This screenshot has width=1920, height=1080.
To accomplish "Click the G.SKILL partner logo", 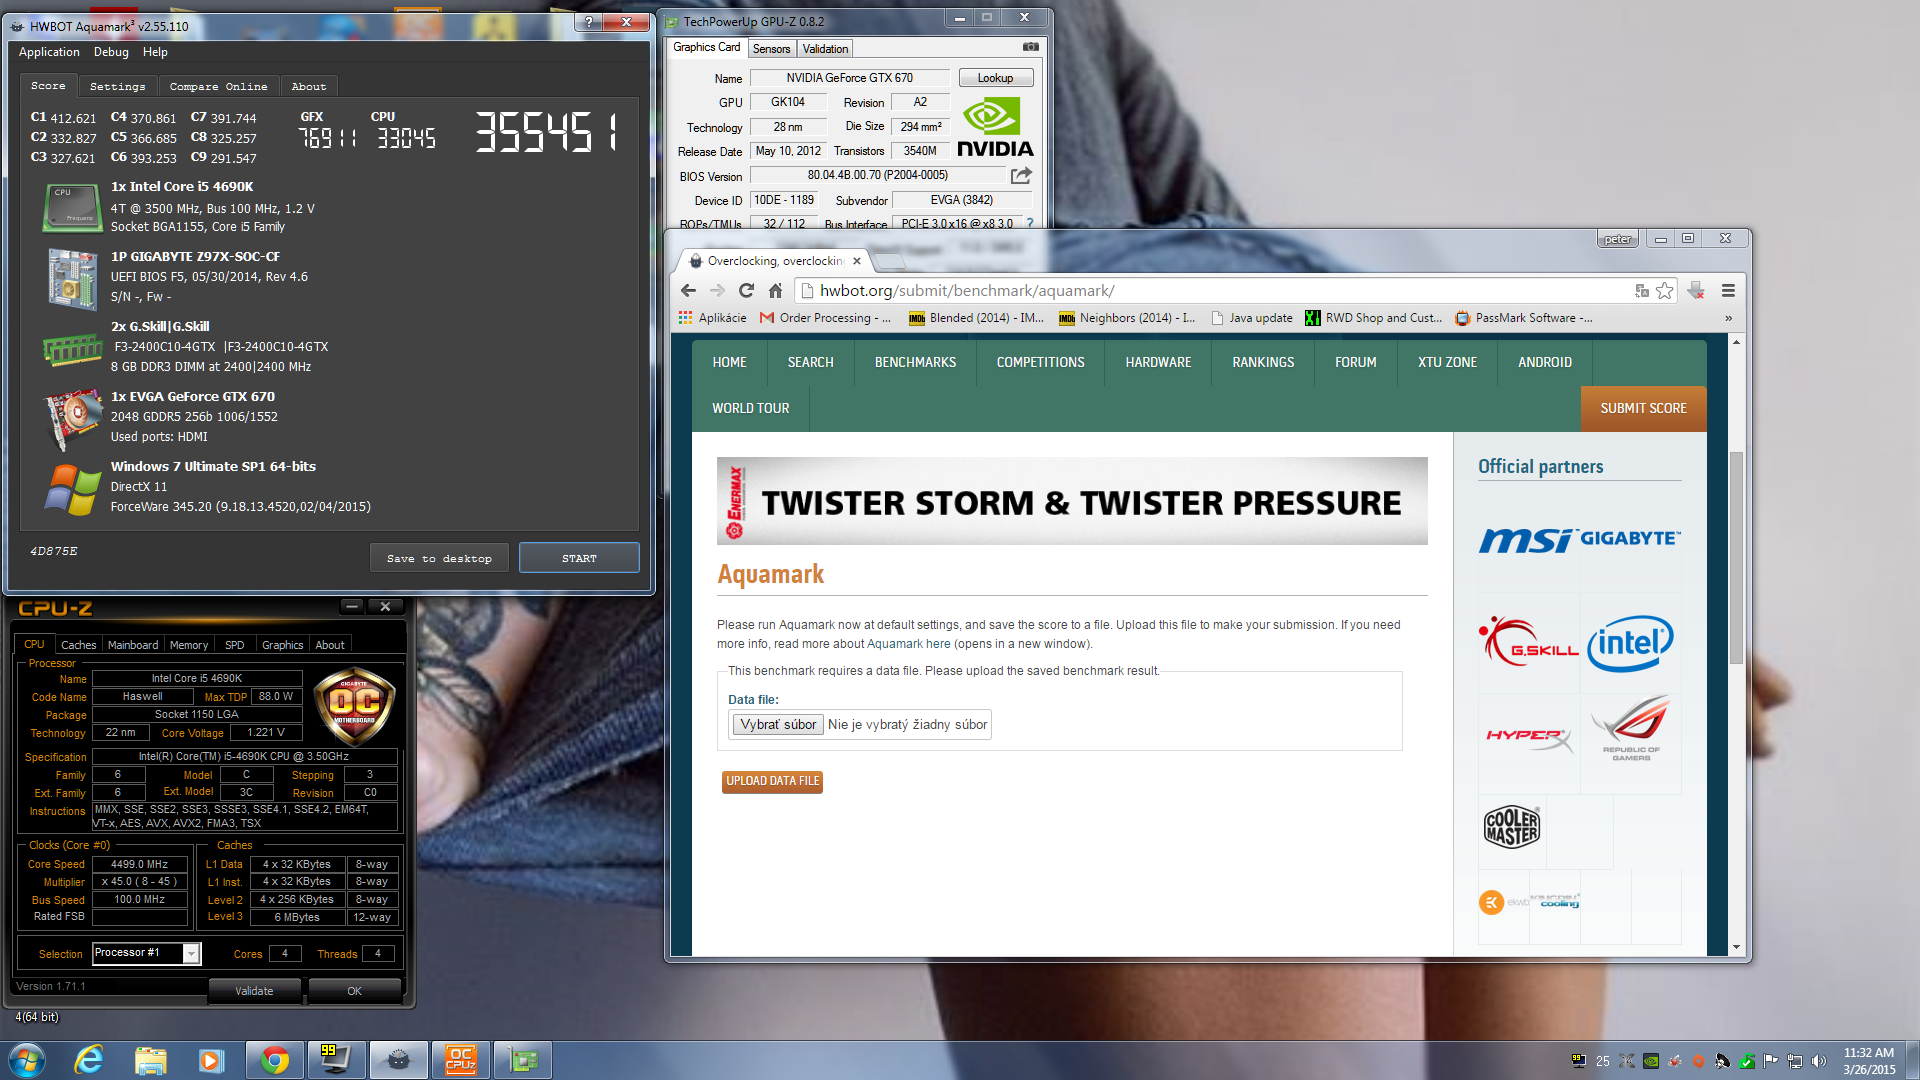I will (1528, 642).
